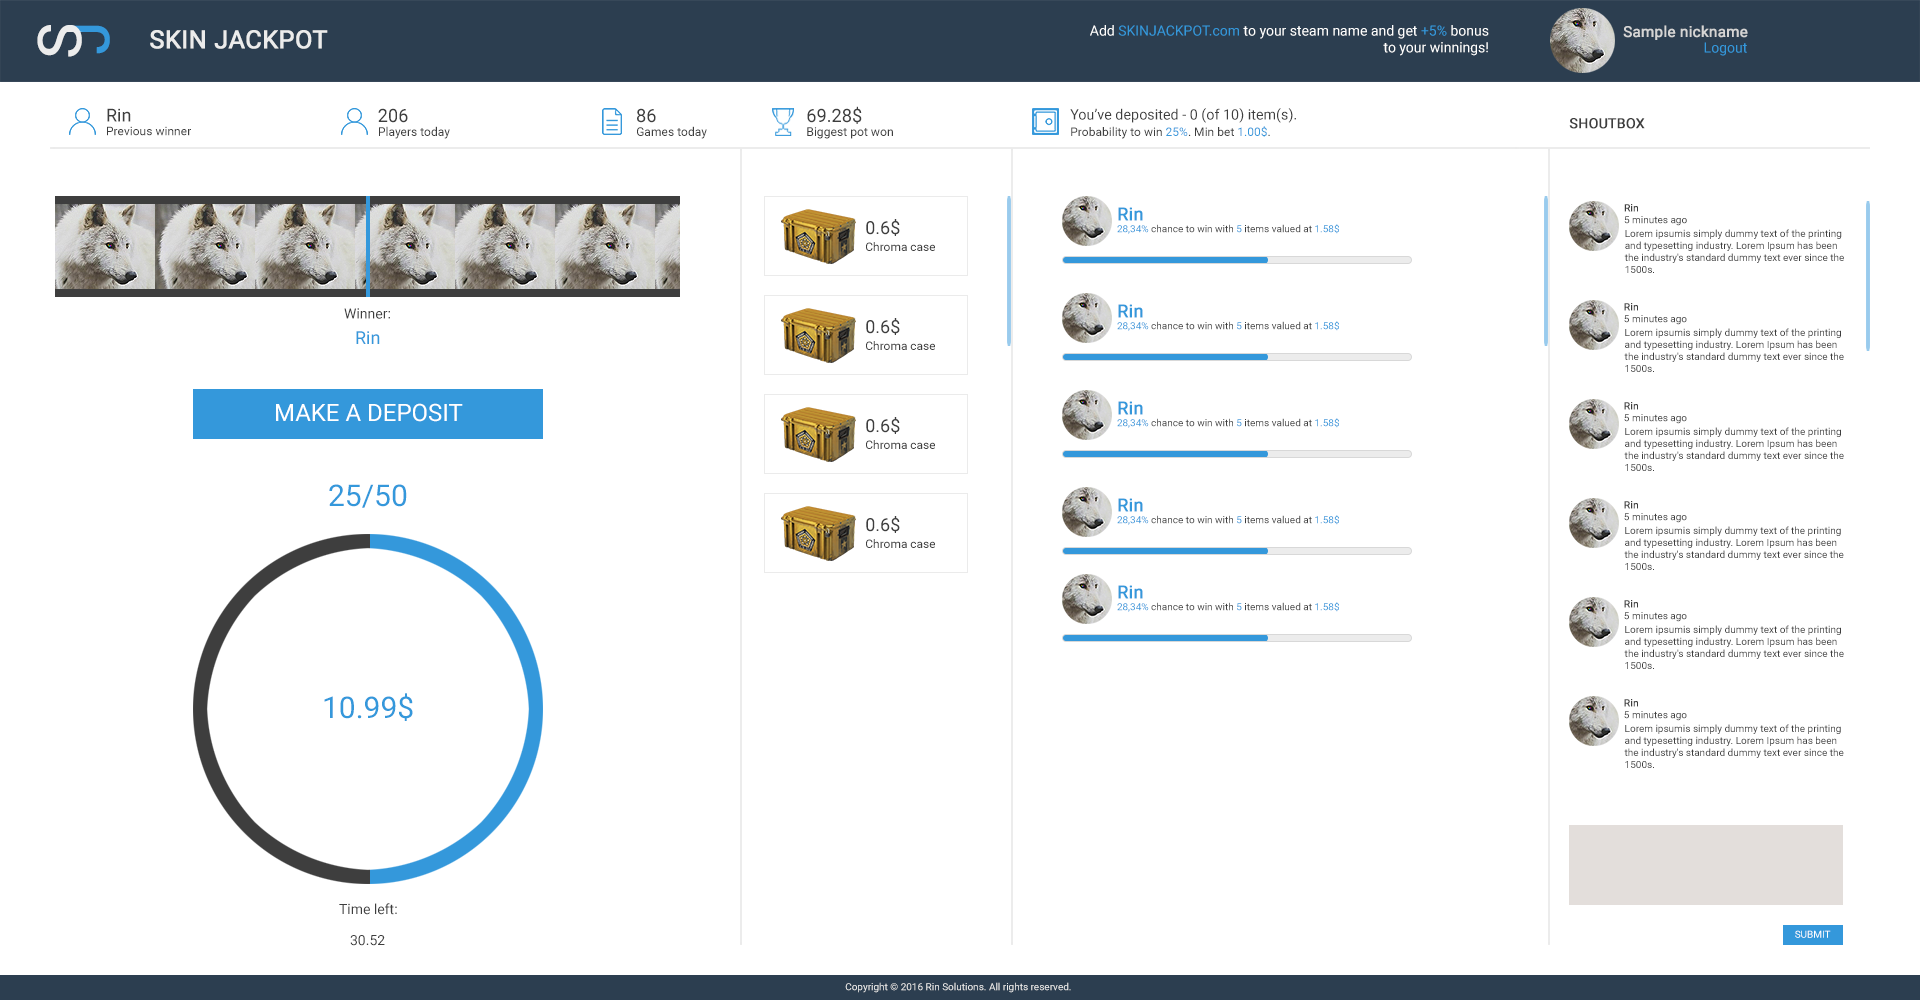
Task: Click first player's chance progress bar
Action: pos(1237,260)
